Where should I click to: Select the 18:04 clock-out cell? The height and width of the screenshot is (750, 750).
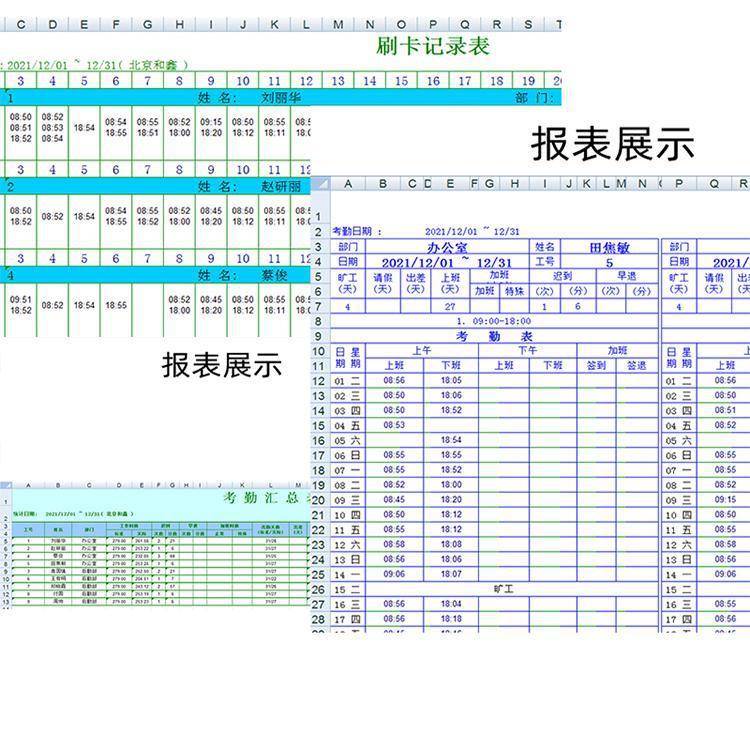pos(451,604)
